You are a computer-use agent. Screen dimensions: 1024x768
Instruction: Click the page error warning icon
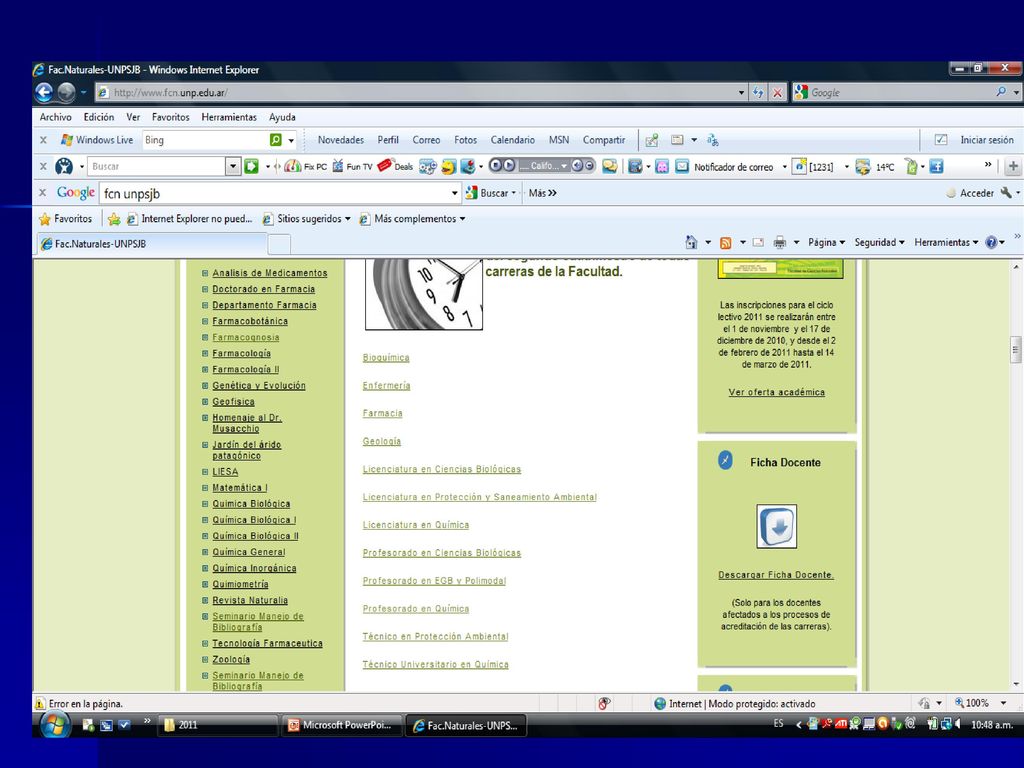[40, 703]
